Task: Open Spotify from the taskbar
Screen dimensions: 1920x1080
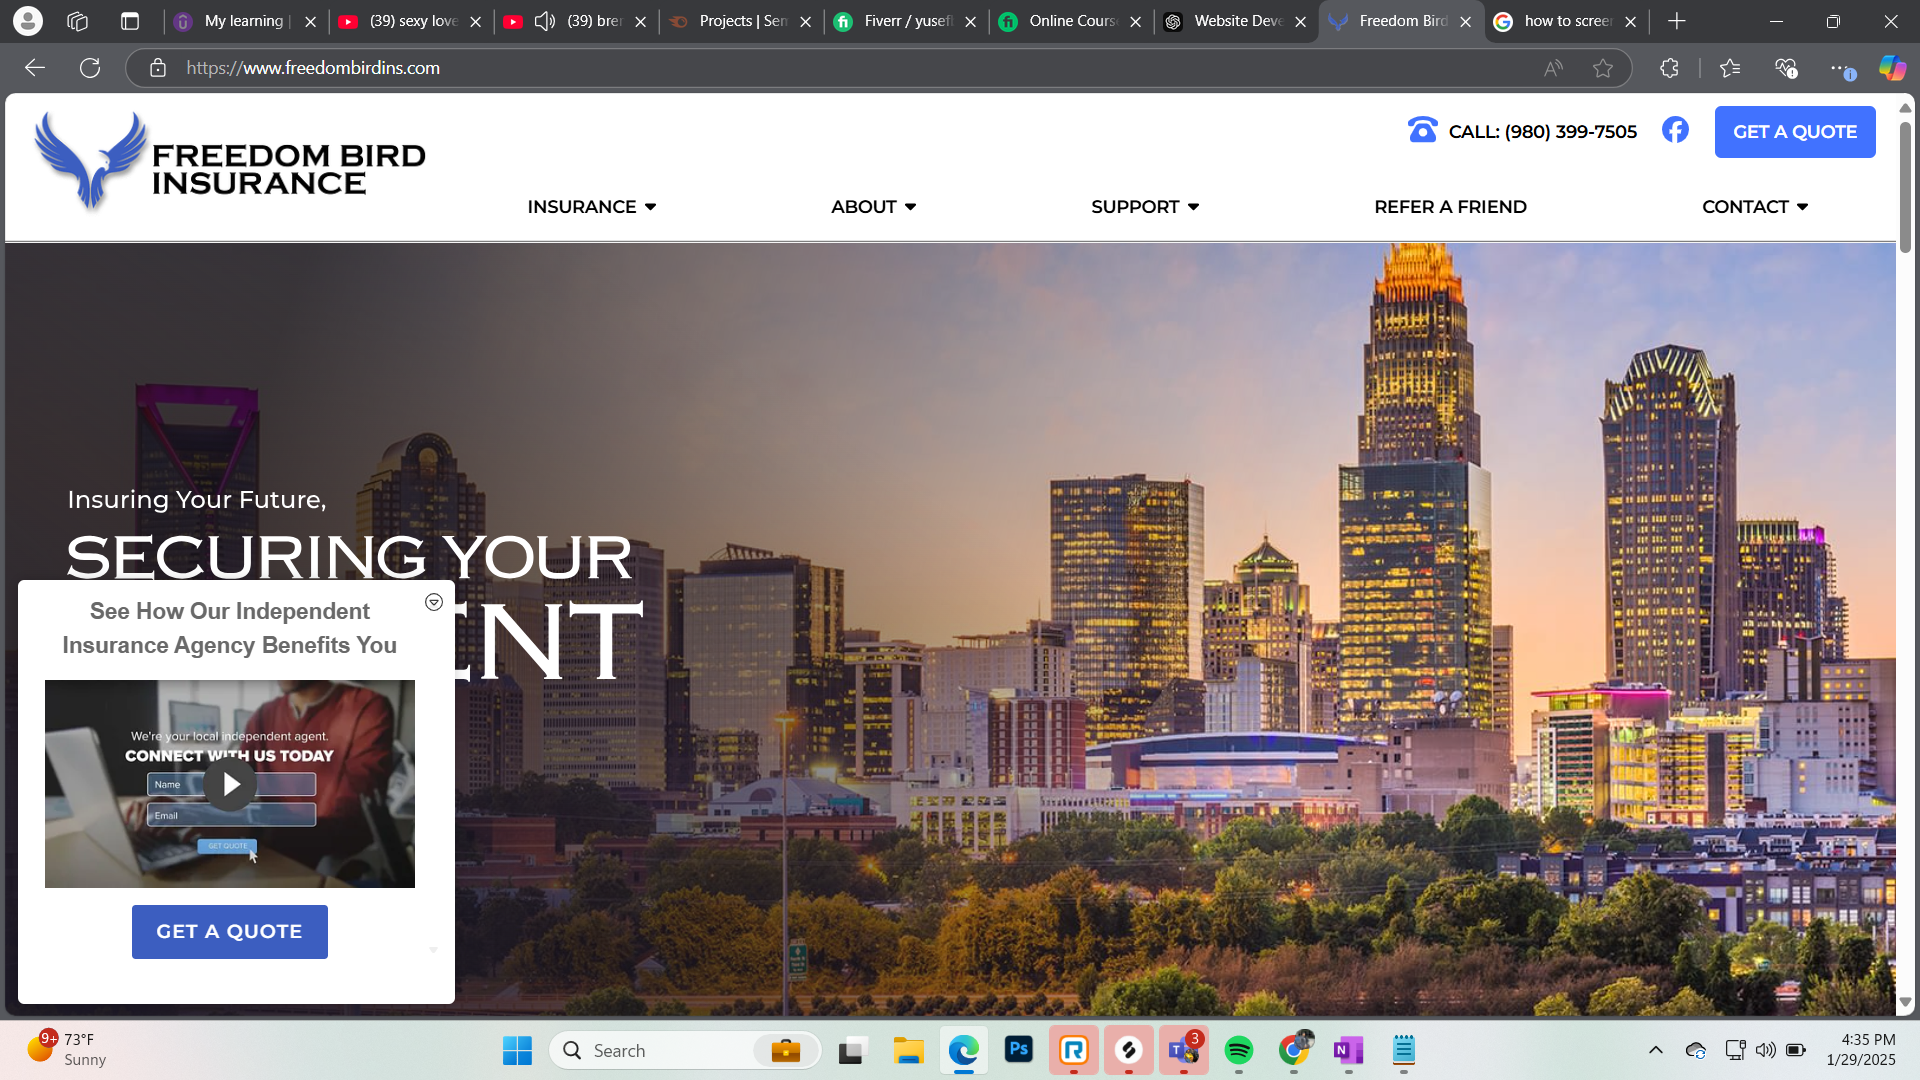Action: (x=1238, y=1050)
